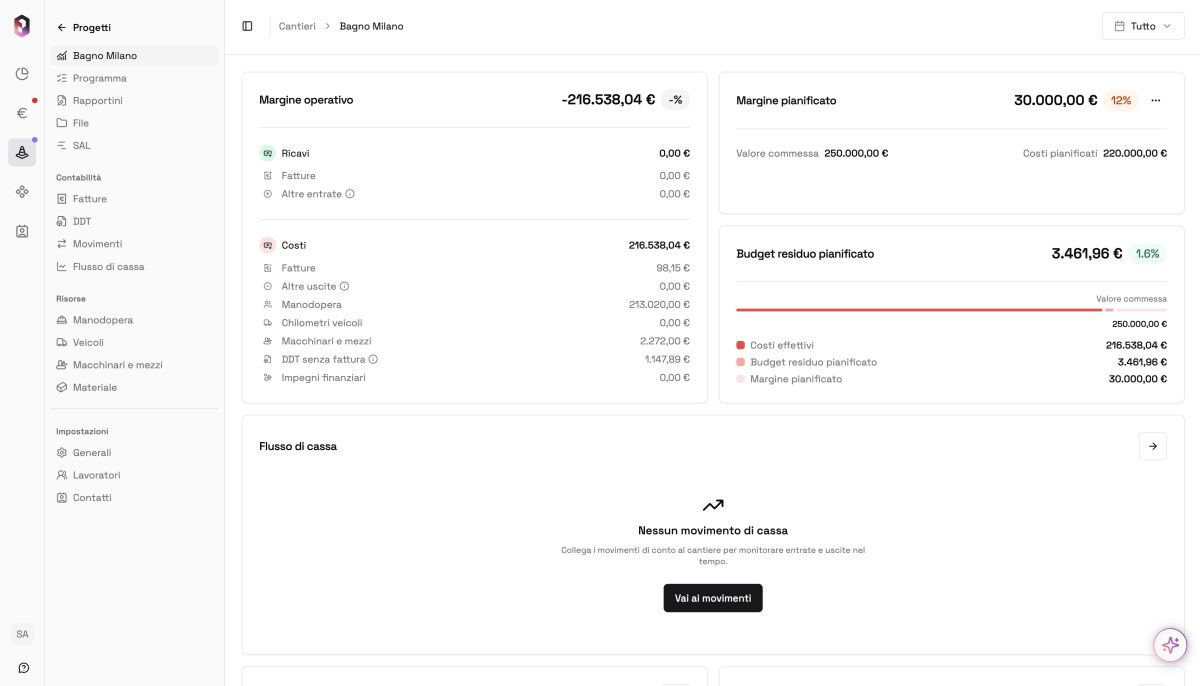The image size is (1200, 686).
Task: Click the info icon beside Altre entrate
Action: click(x=350, y=194)
